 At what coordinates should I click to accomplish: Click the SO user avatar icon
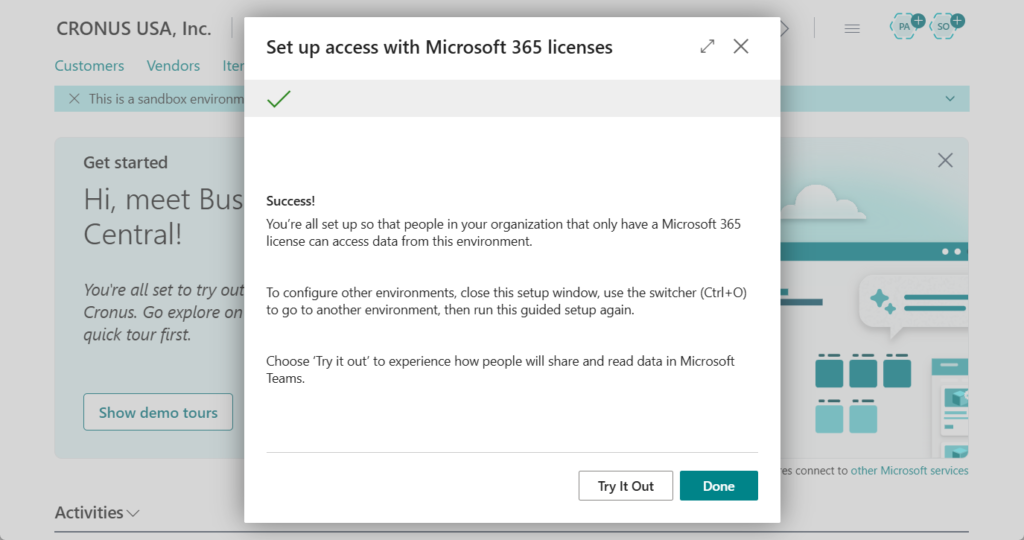click(x=945, y=27)
